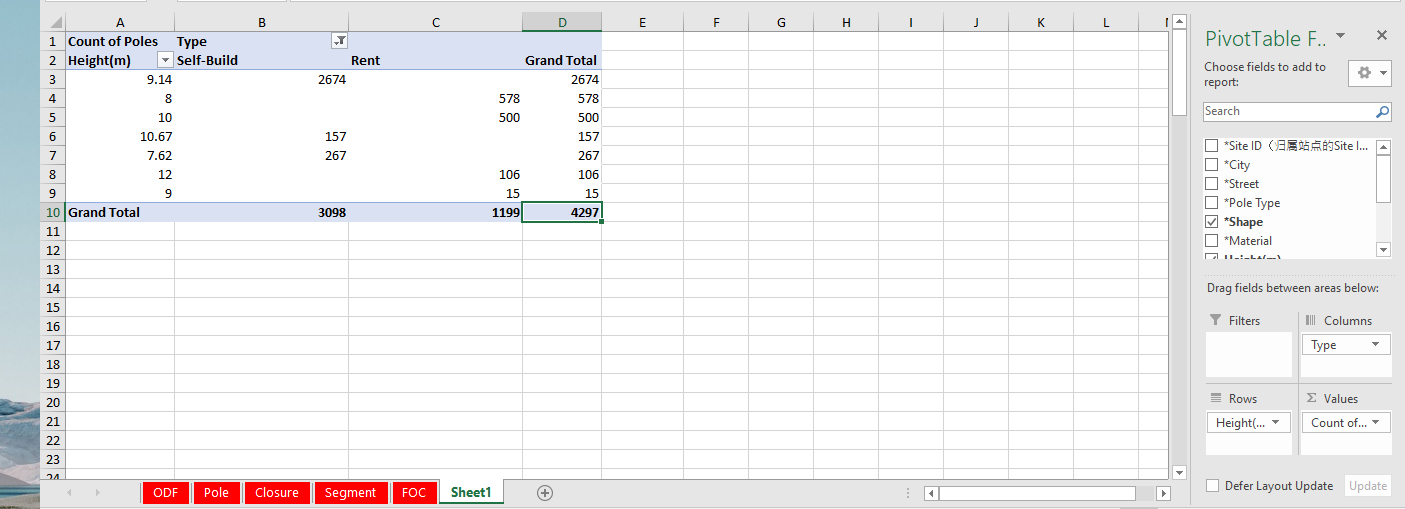Click the horizontal scrollbar thumb

click(1037, 493)
